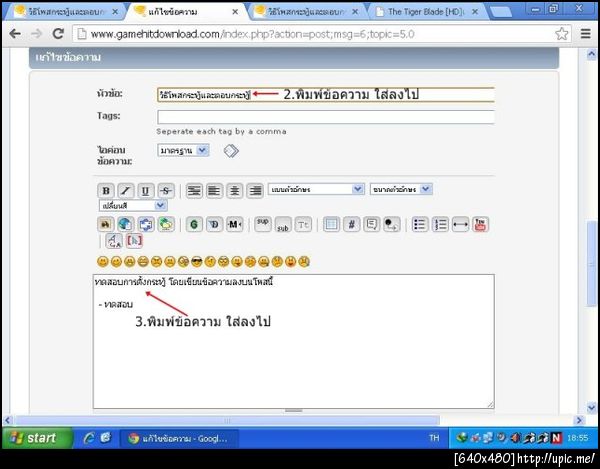Insert YouTube video button
The image size is (600, 469).
[x=481, y=224]
